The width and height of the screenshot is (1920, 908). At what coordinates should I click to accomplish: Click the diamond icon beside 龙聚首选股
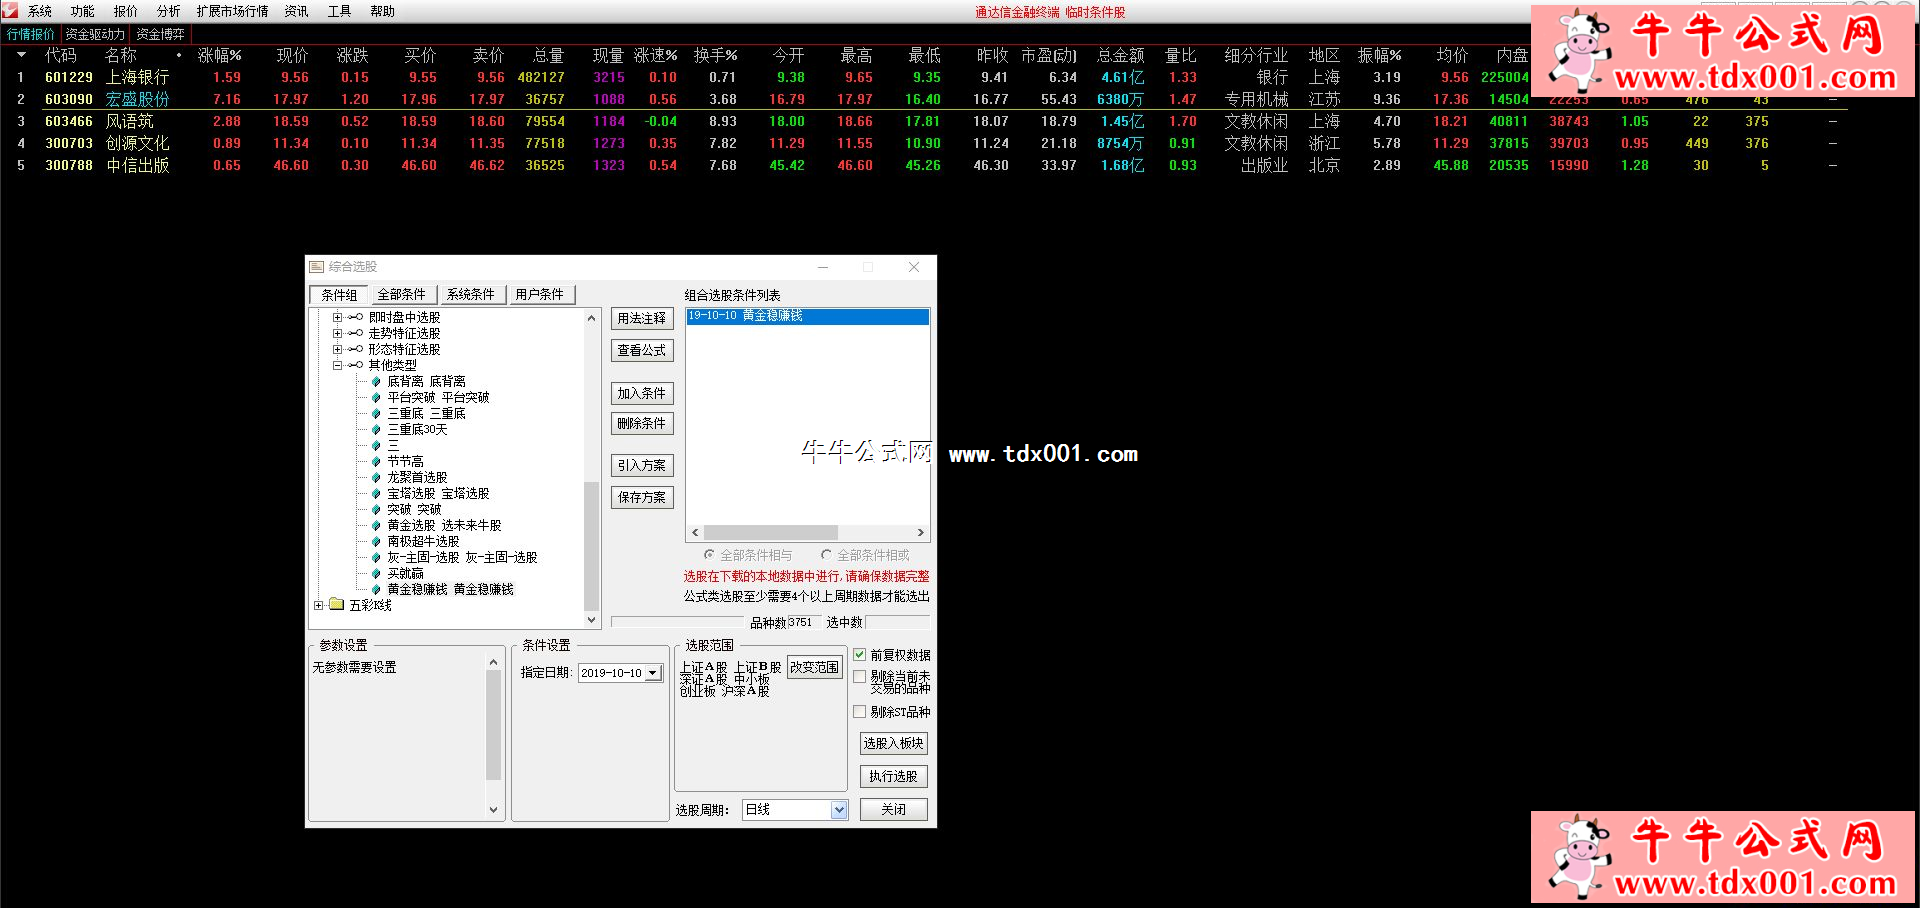376,477
